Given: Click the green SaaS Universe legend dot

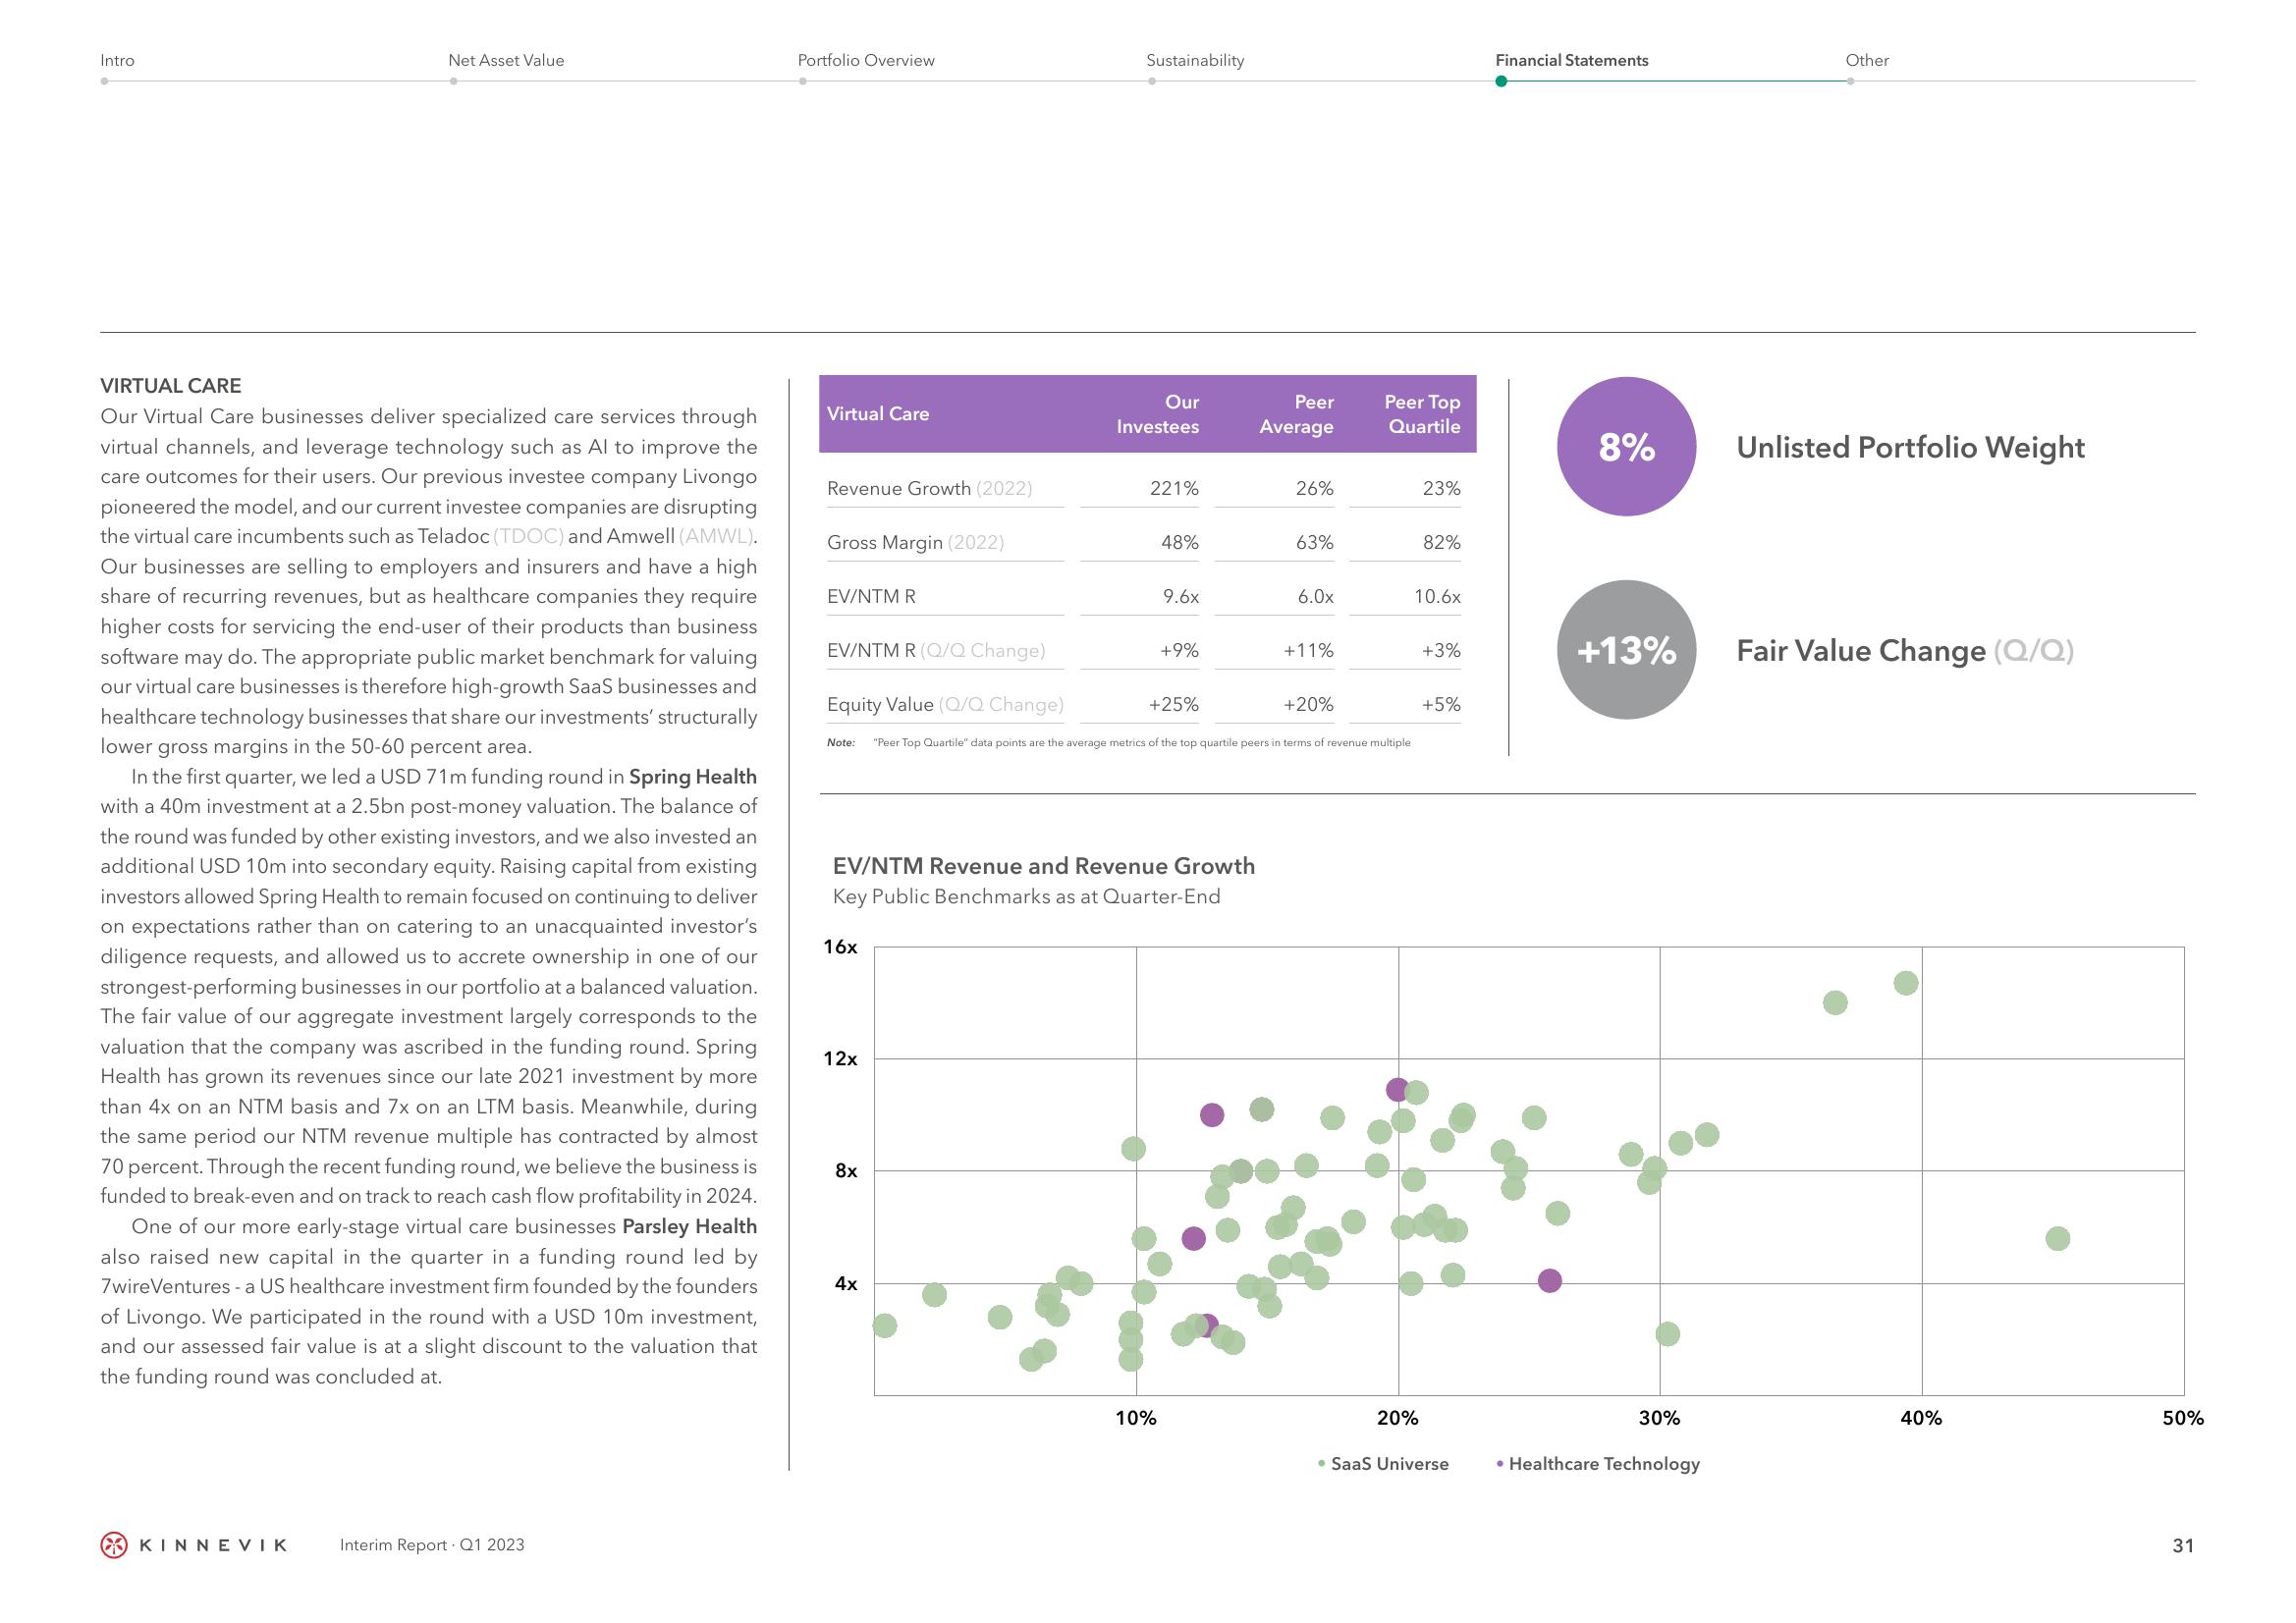Looking at the screenshot, I should coord(1322,1464).
